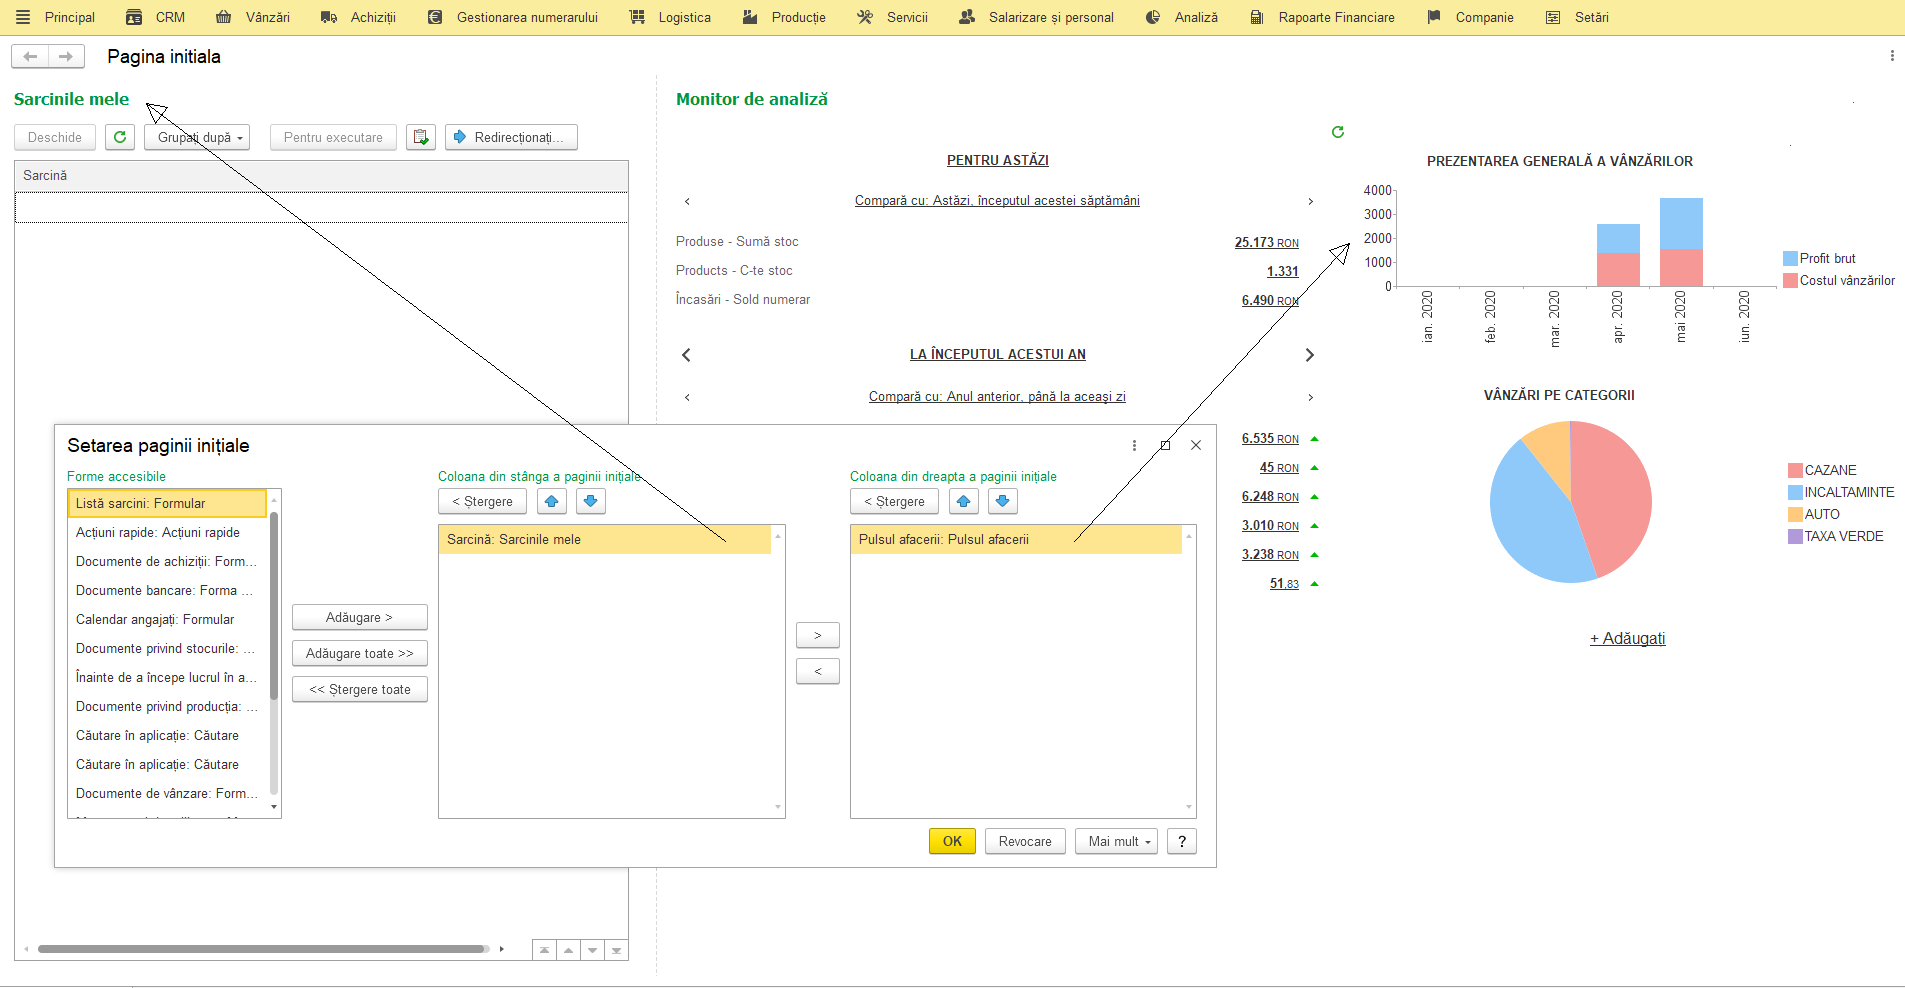Follow the + Adăugați link
This screenshot has height=988, width=1905.
[1627, 638]
